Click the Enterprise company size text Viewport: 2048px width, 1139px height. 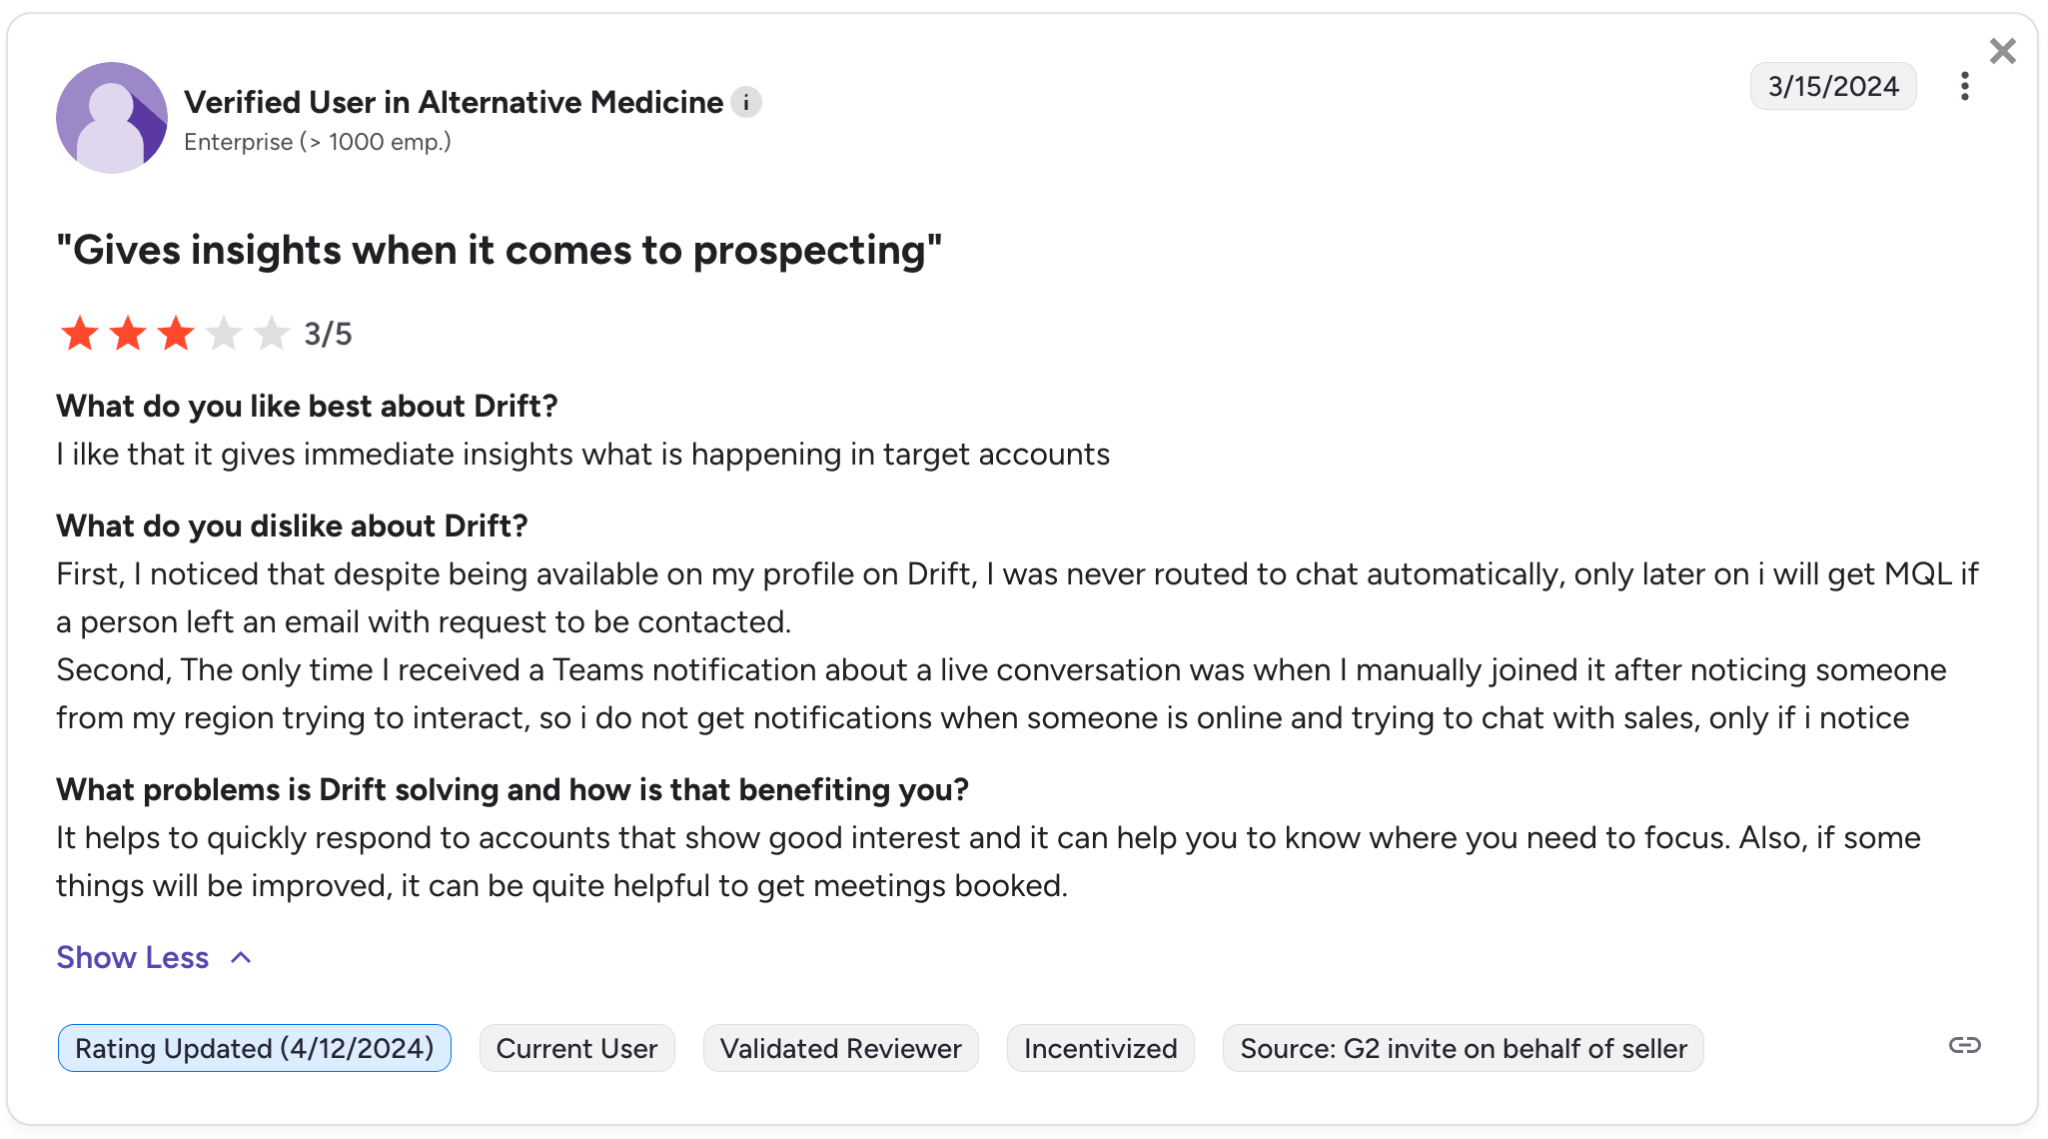pos(316,142)
